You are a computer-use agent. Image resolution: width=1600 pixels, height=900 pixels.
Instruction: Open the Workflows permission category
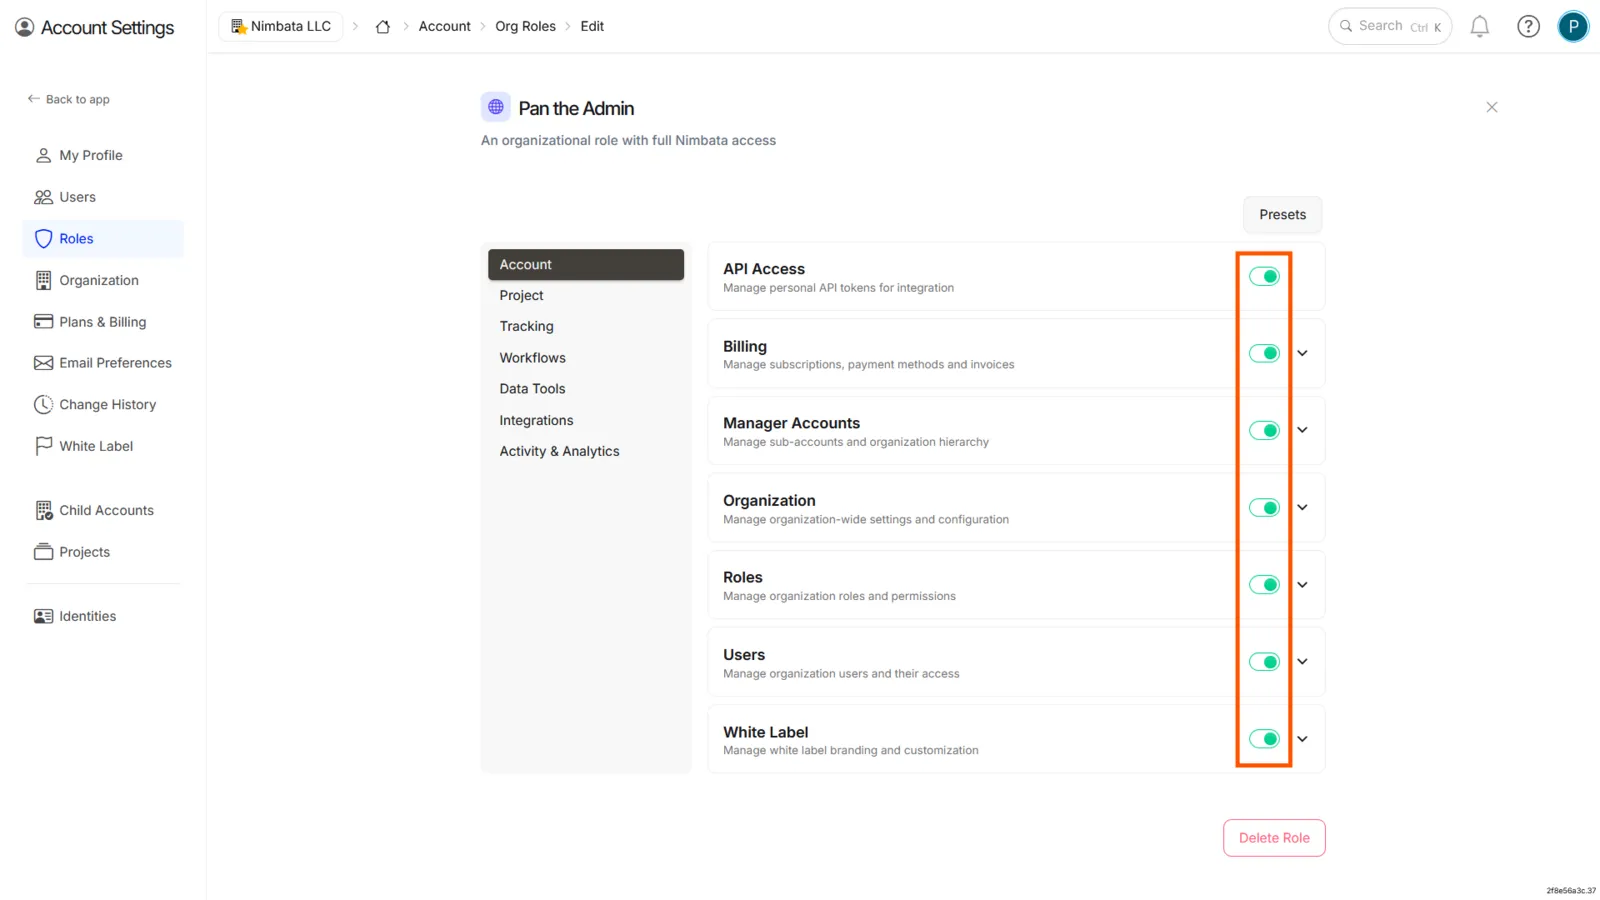pyautogui.click(x=585, y=358)
